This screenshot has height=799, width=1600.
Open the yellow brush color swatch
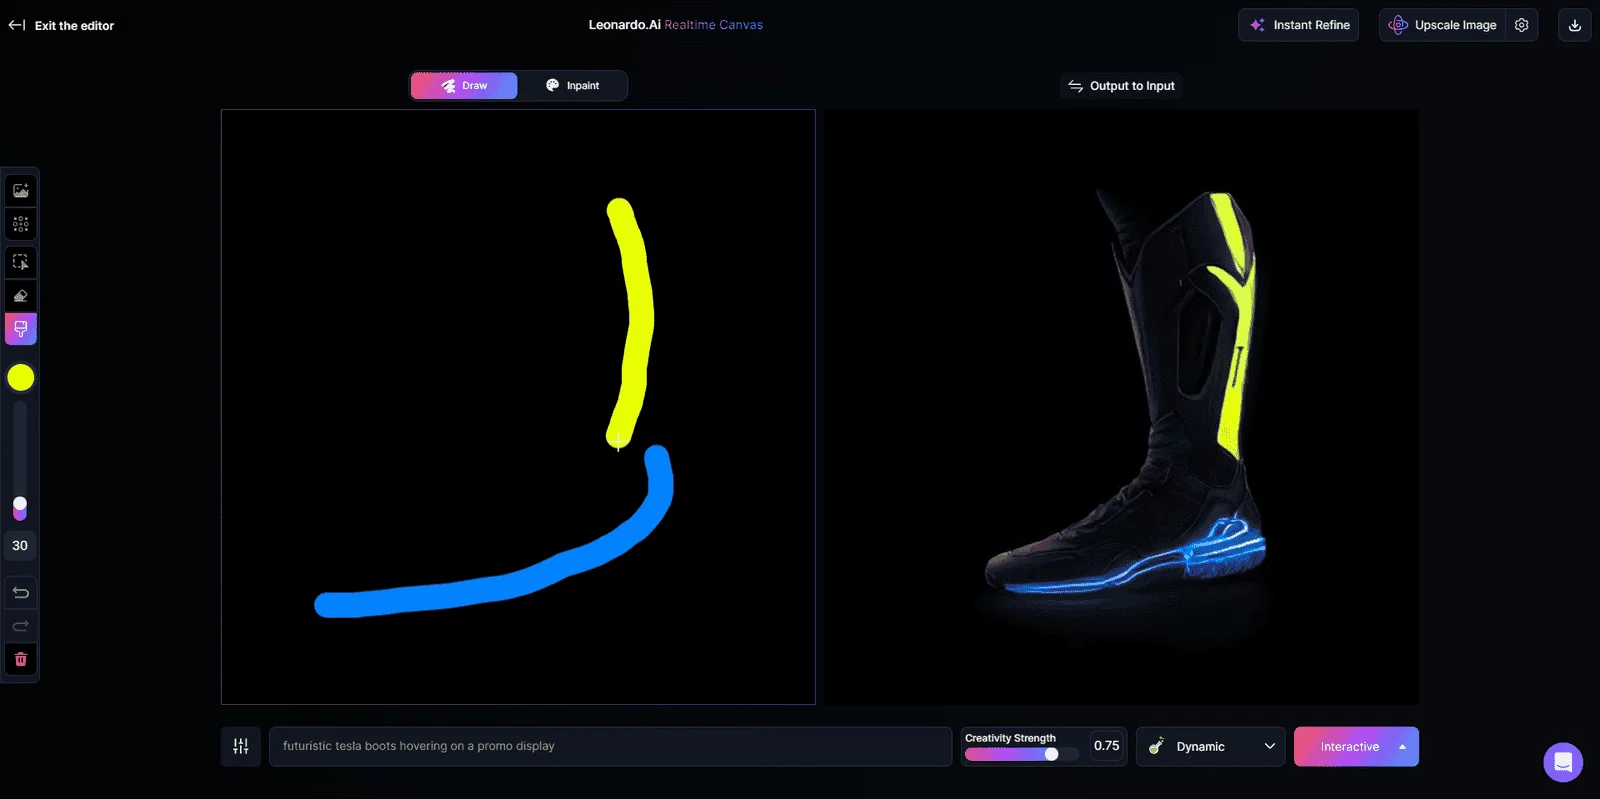[x=21, y=377]
